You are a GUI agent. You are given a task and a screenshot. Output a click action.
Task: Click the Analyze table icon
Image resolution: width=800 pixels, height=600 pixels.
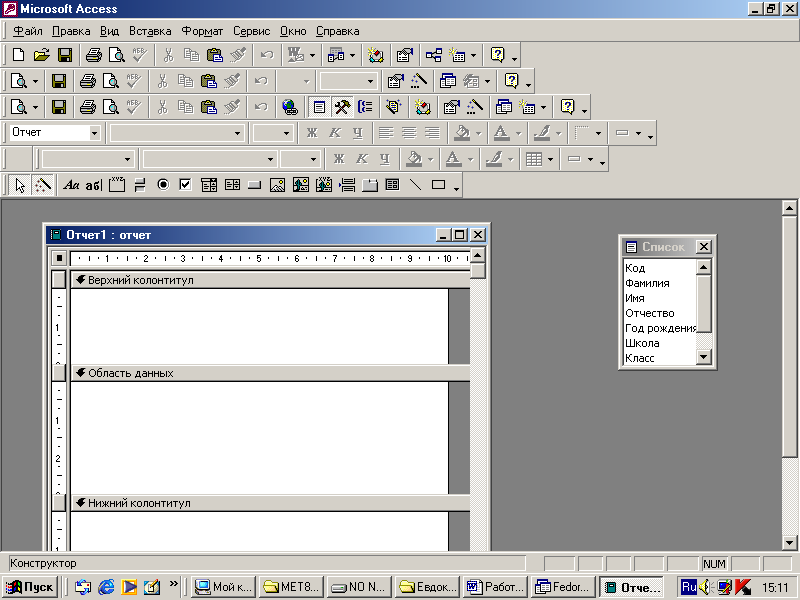pos(336,55)
